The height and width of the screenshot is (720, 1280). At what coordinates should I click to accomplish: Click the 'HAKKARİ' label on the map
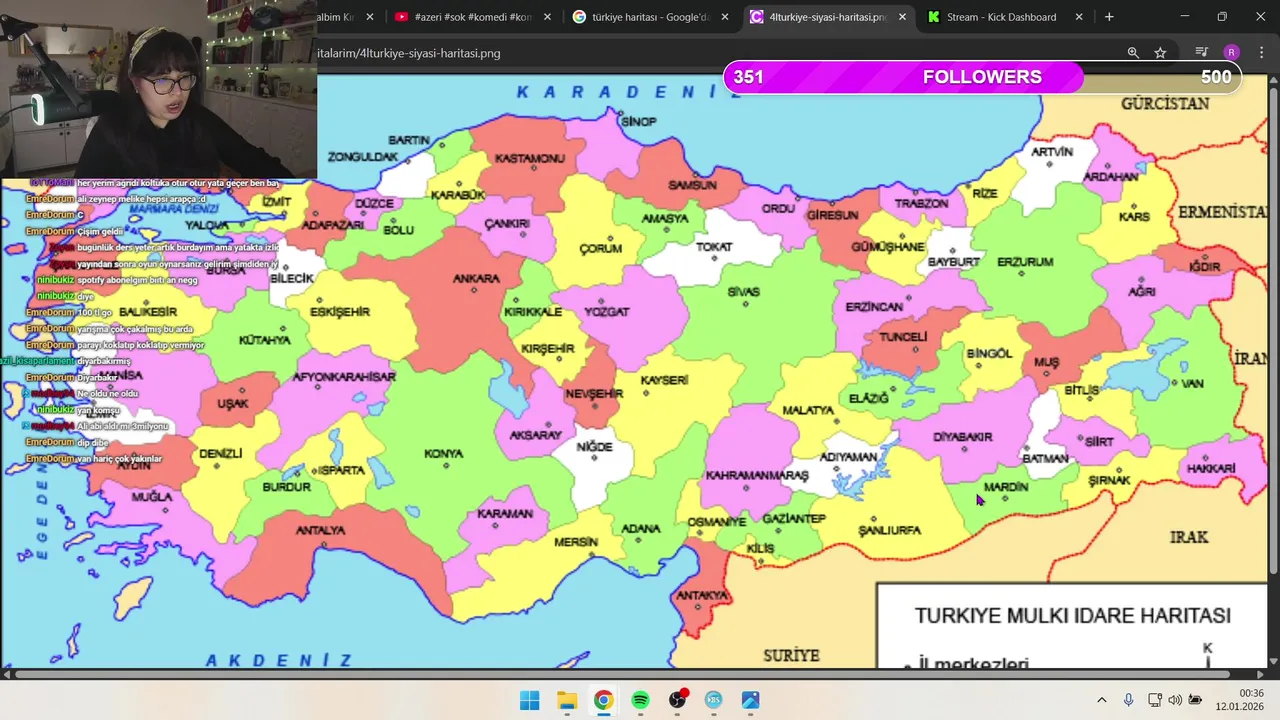click(x=1211, y=469)
